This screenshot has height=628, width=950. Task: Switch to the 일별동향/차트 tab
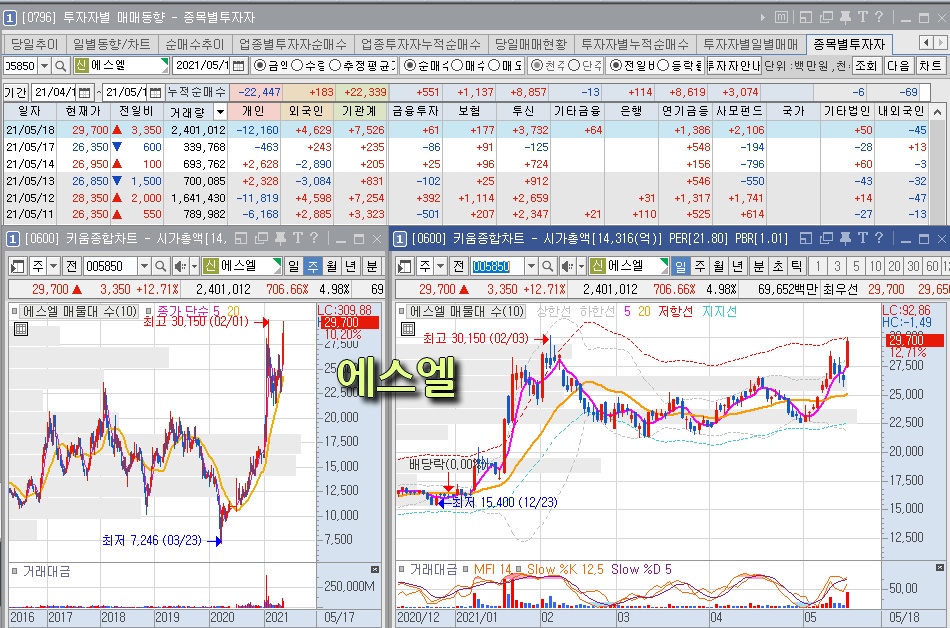coord(111,44)
